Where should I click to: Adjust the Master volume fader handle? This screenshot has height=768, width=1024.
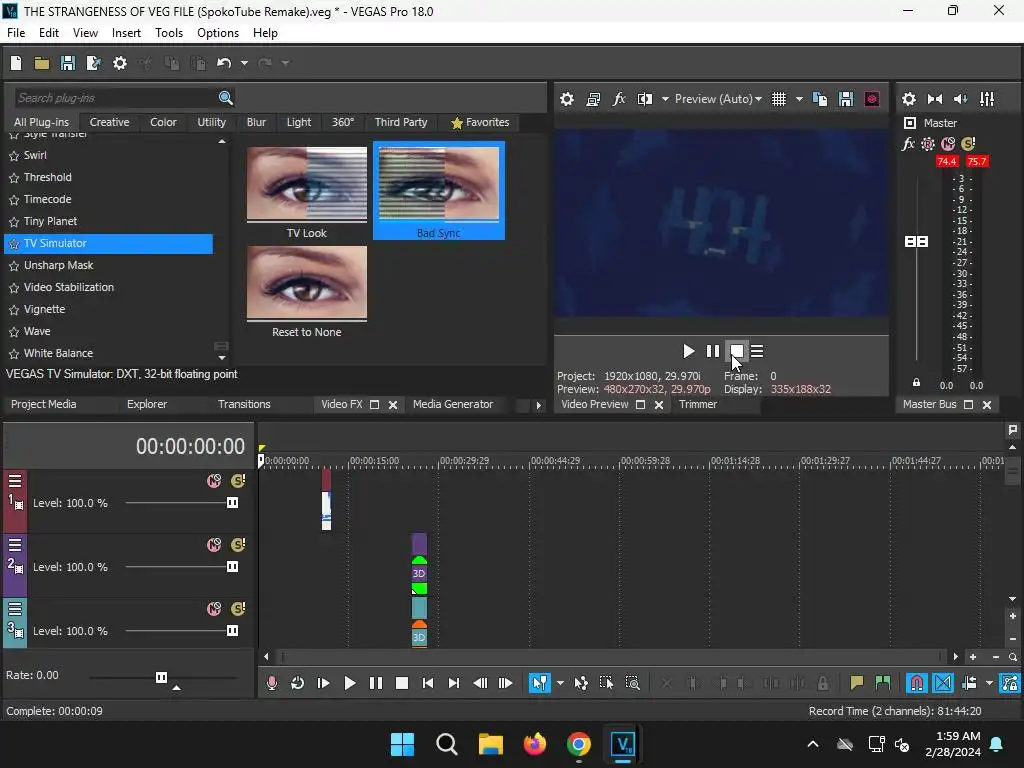(916, 242)
